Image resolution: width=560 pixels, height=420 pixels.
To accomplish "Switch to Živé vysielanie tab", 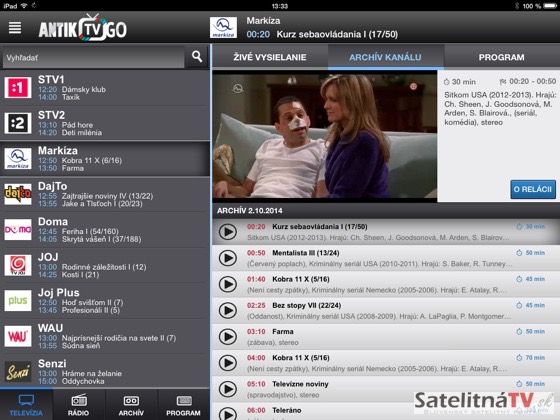I will (270, 57).
